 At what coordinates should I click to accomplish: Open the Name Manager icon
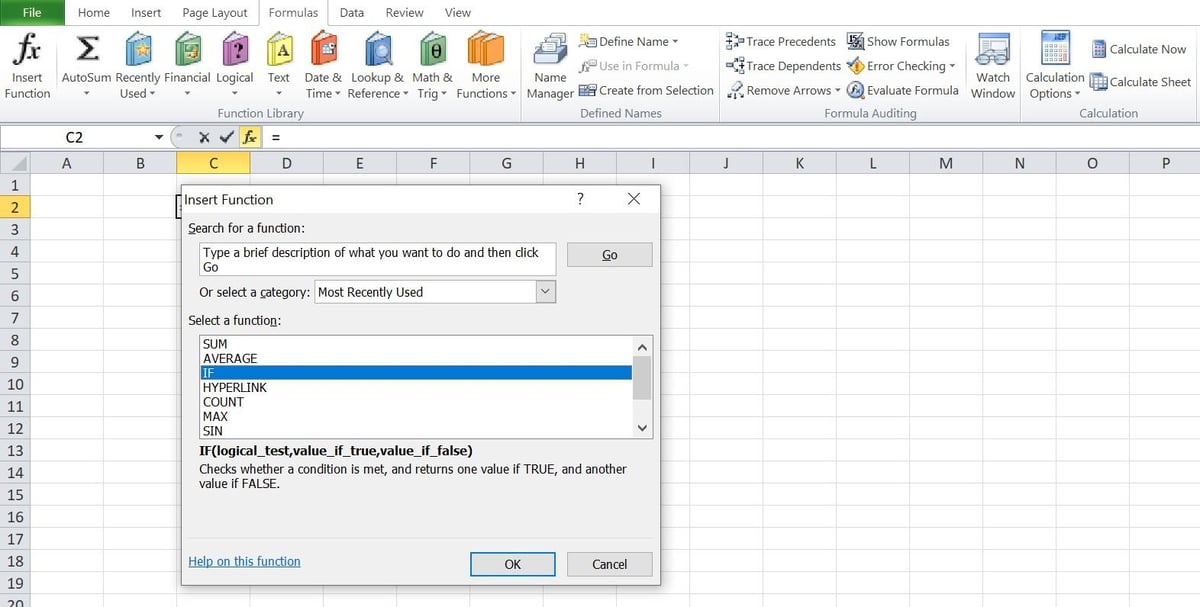pos(550,50)
